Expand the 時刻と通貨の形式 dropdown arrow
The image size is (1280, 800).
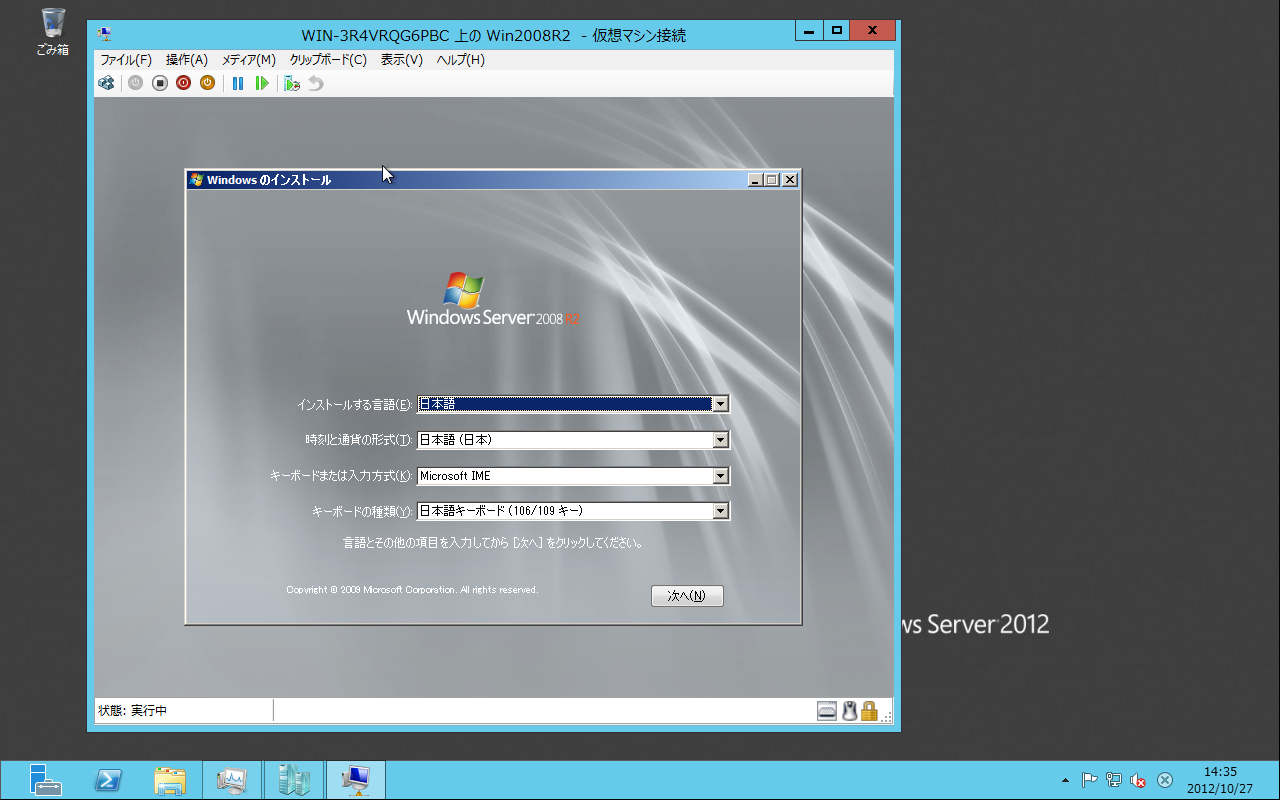(x=720, y=440)
